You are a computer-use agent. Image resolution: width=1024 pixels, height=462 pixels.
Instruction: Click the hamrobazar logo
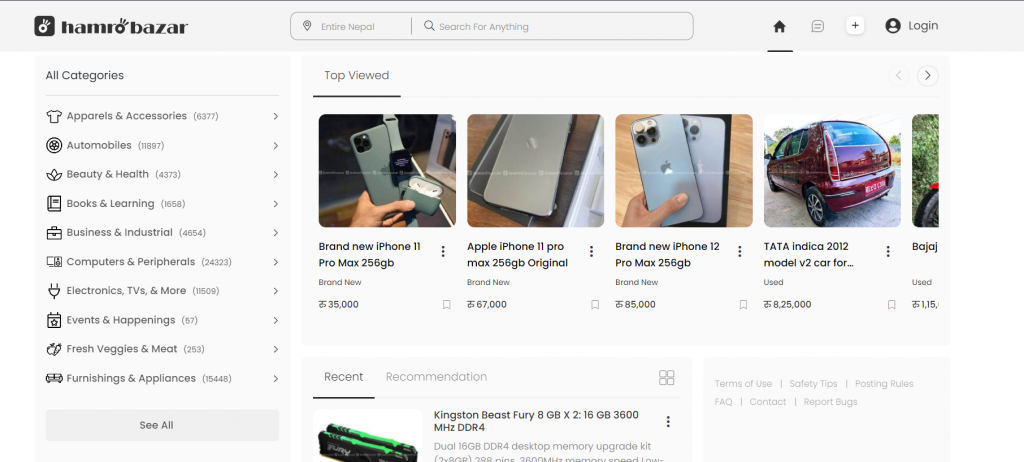click(111, 26)
